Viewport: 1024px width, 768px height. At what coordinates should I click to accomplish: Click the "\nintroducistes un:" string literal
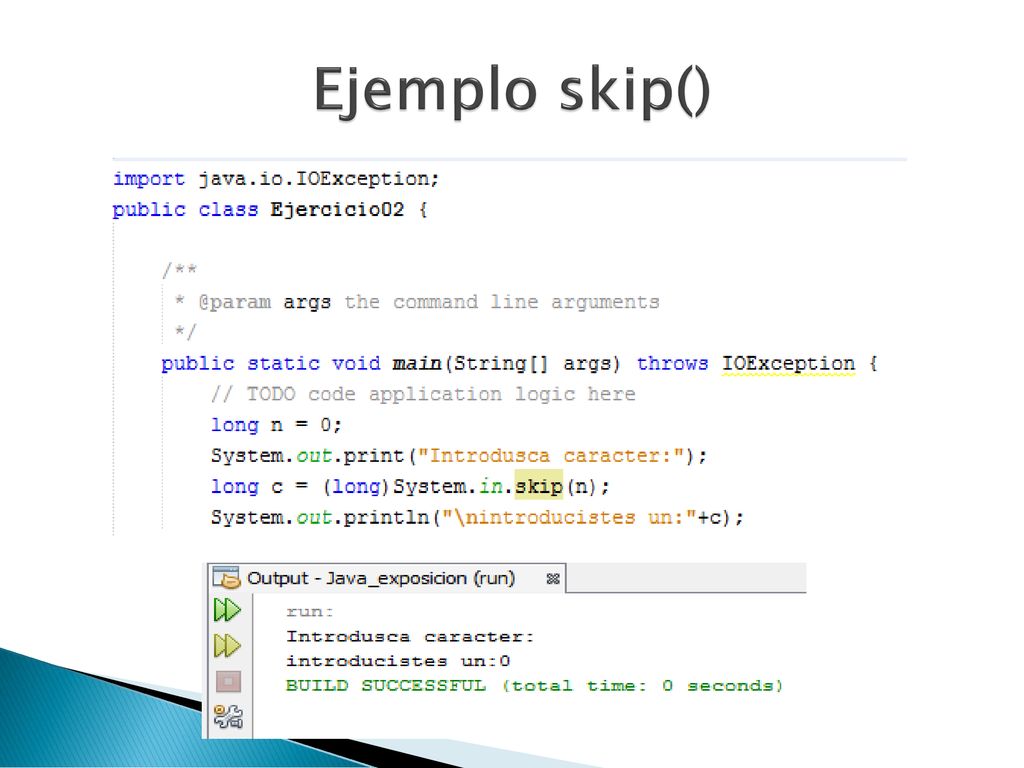[569, 517]
